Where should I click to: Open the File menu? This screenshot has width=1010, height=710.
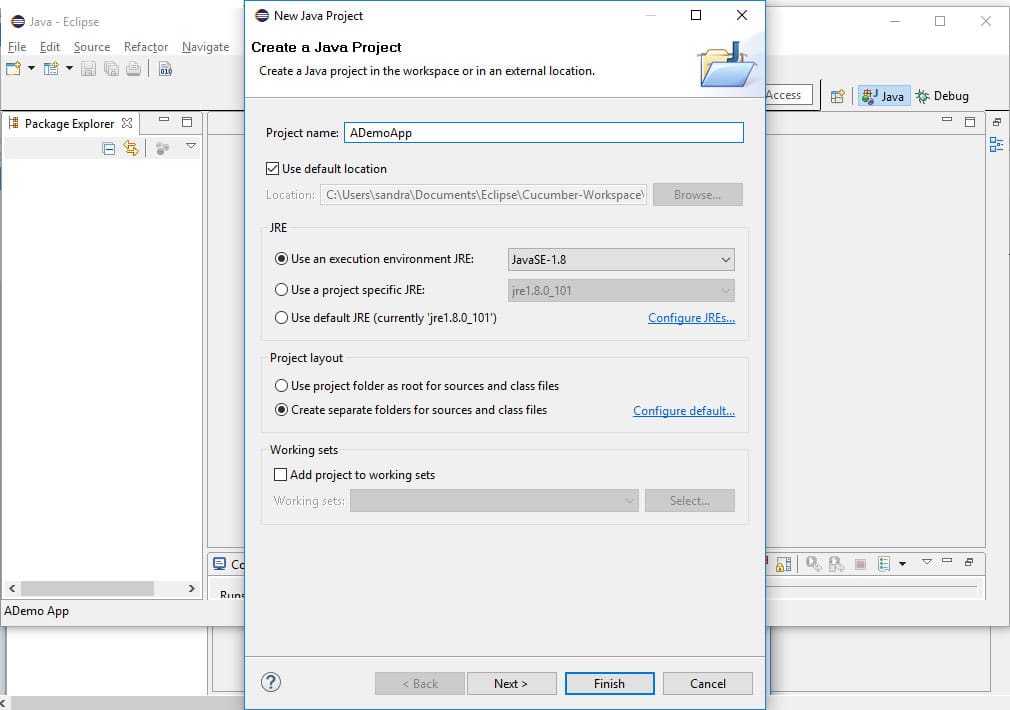17,47
